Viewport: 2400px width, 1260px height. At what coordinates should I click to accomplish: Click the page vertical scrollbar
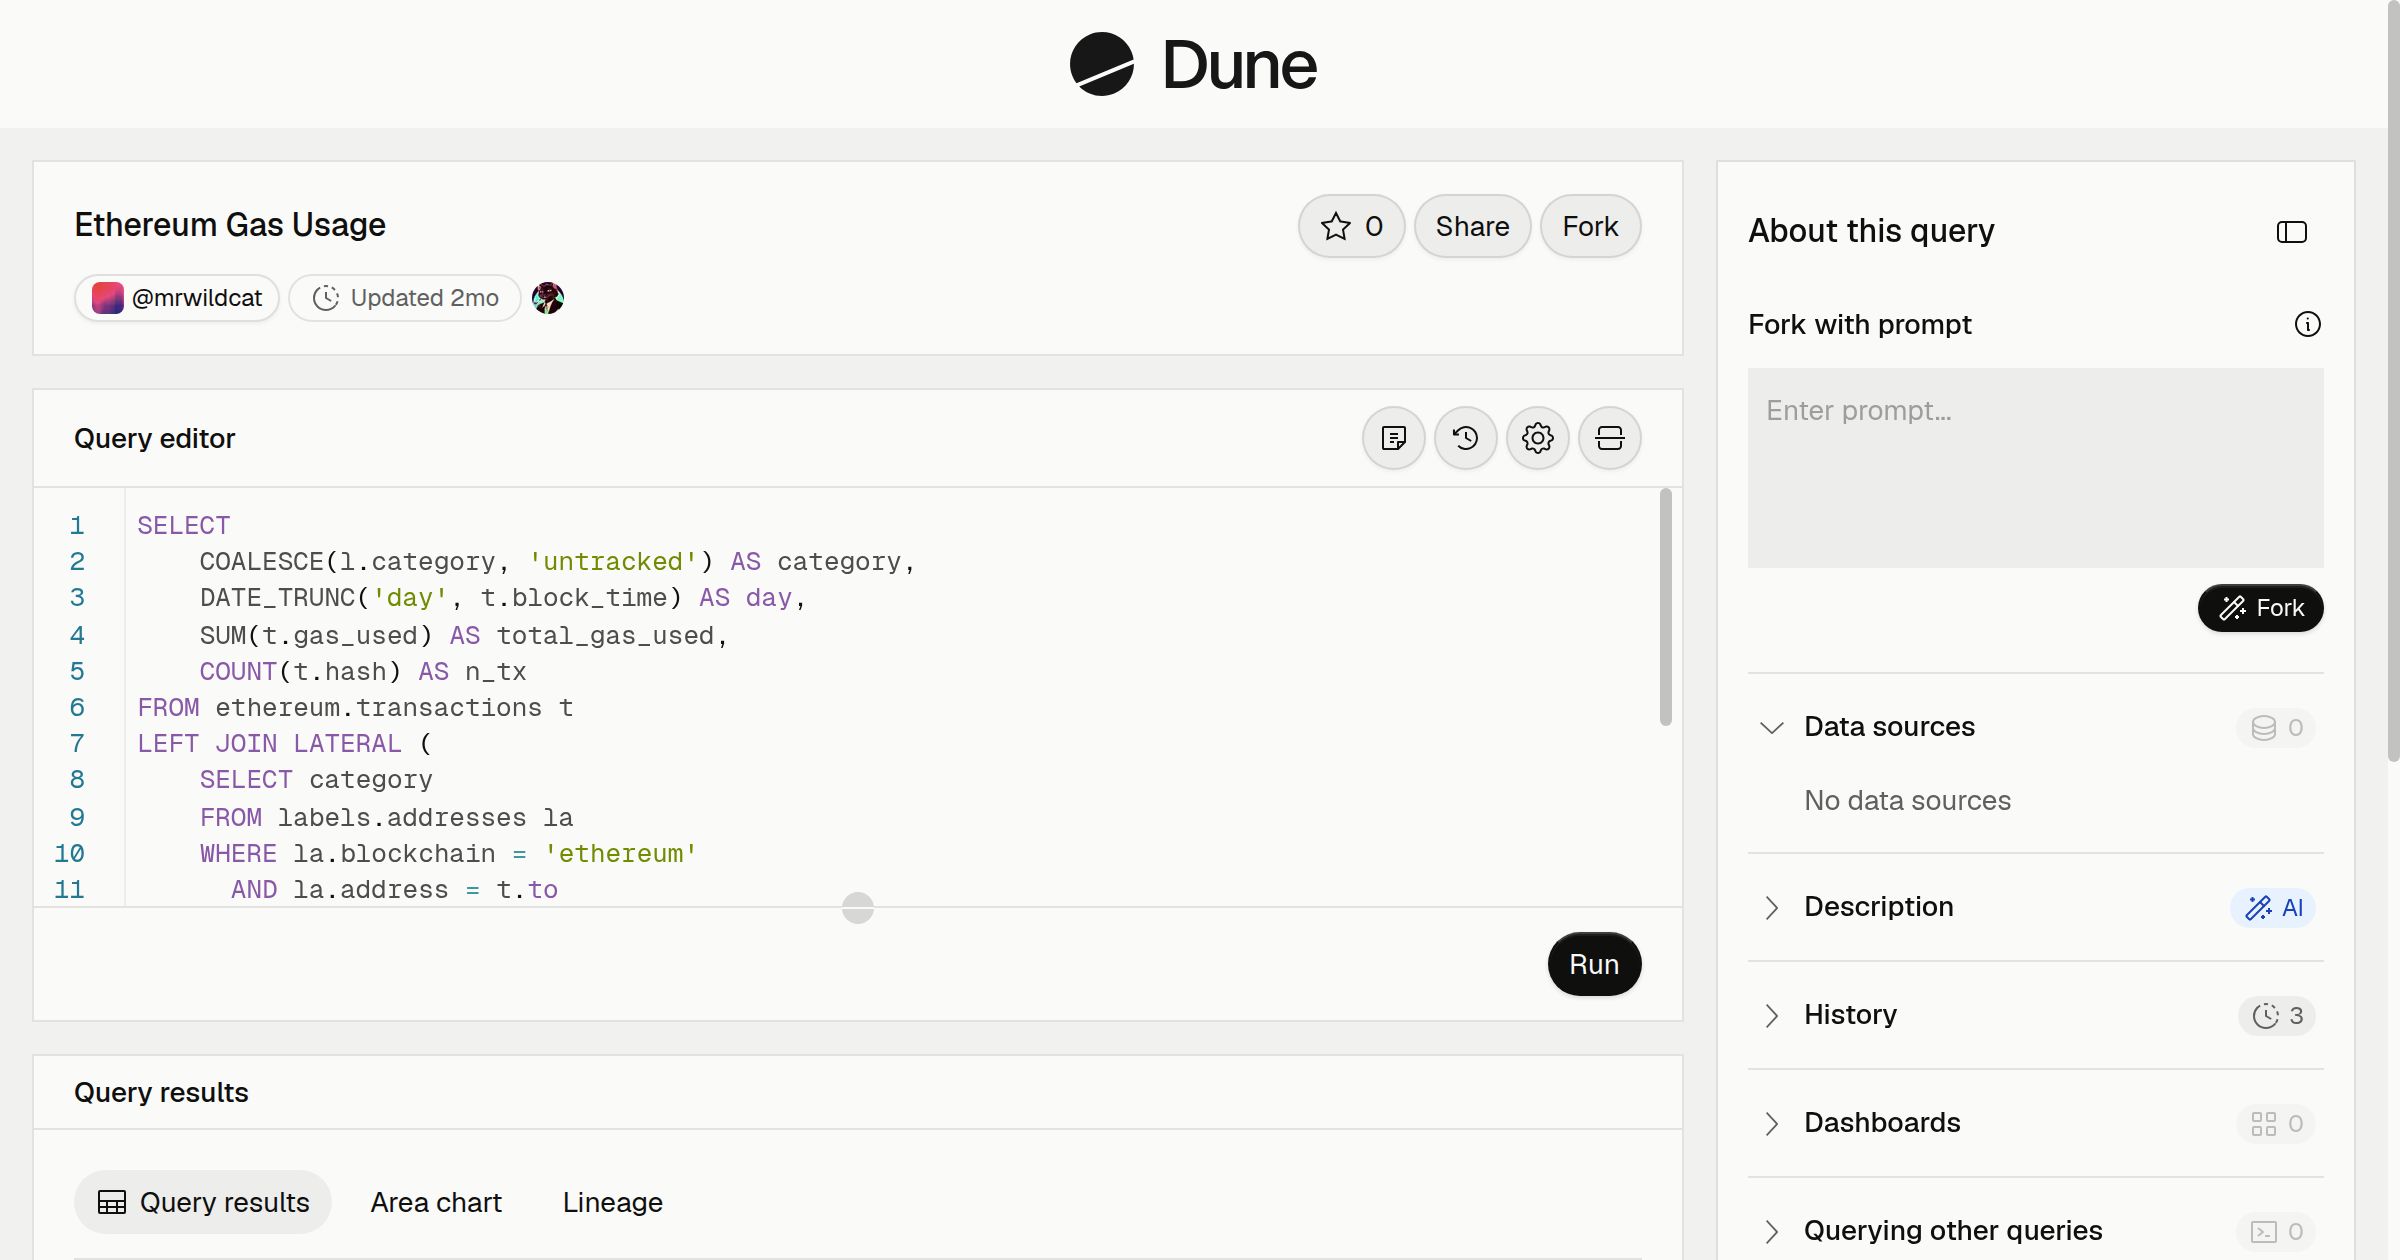tap(2393, 382)
